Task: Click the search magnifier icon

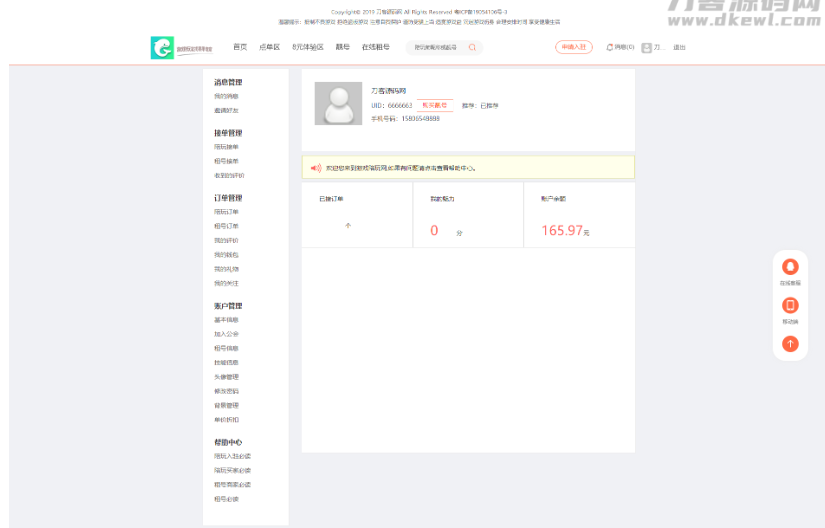Action: 472,47
